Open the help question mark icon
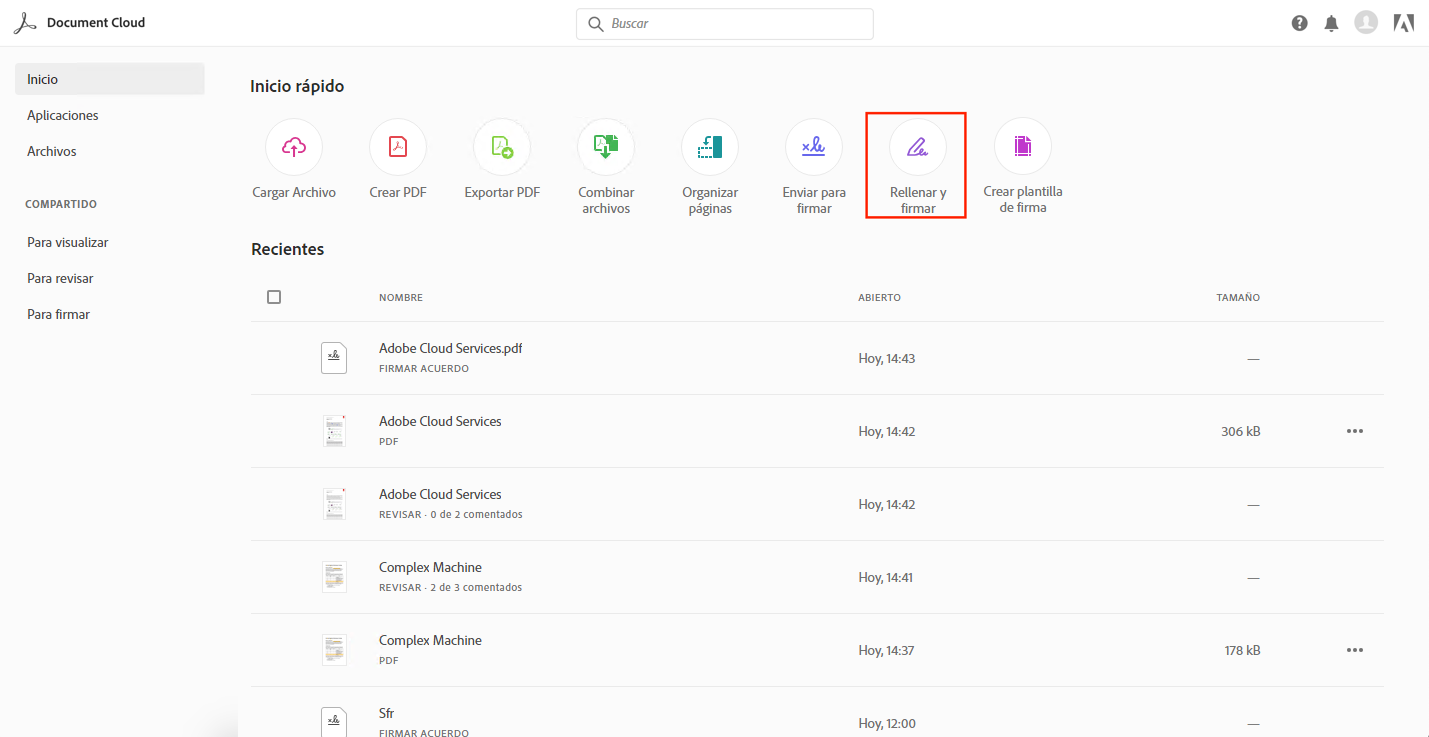The height and width of the screenshot is (737, 1429). (1300, 23)
